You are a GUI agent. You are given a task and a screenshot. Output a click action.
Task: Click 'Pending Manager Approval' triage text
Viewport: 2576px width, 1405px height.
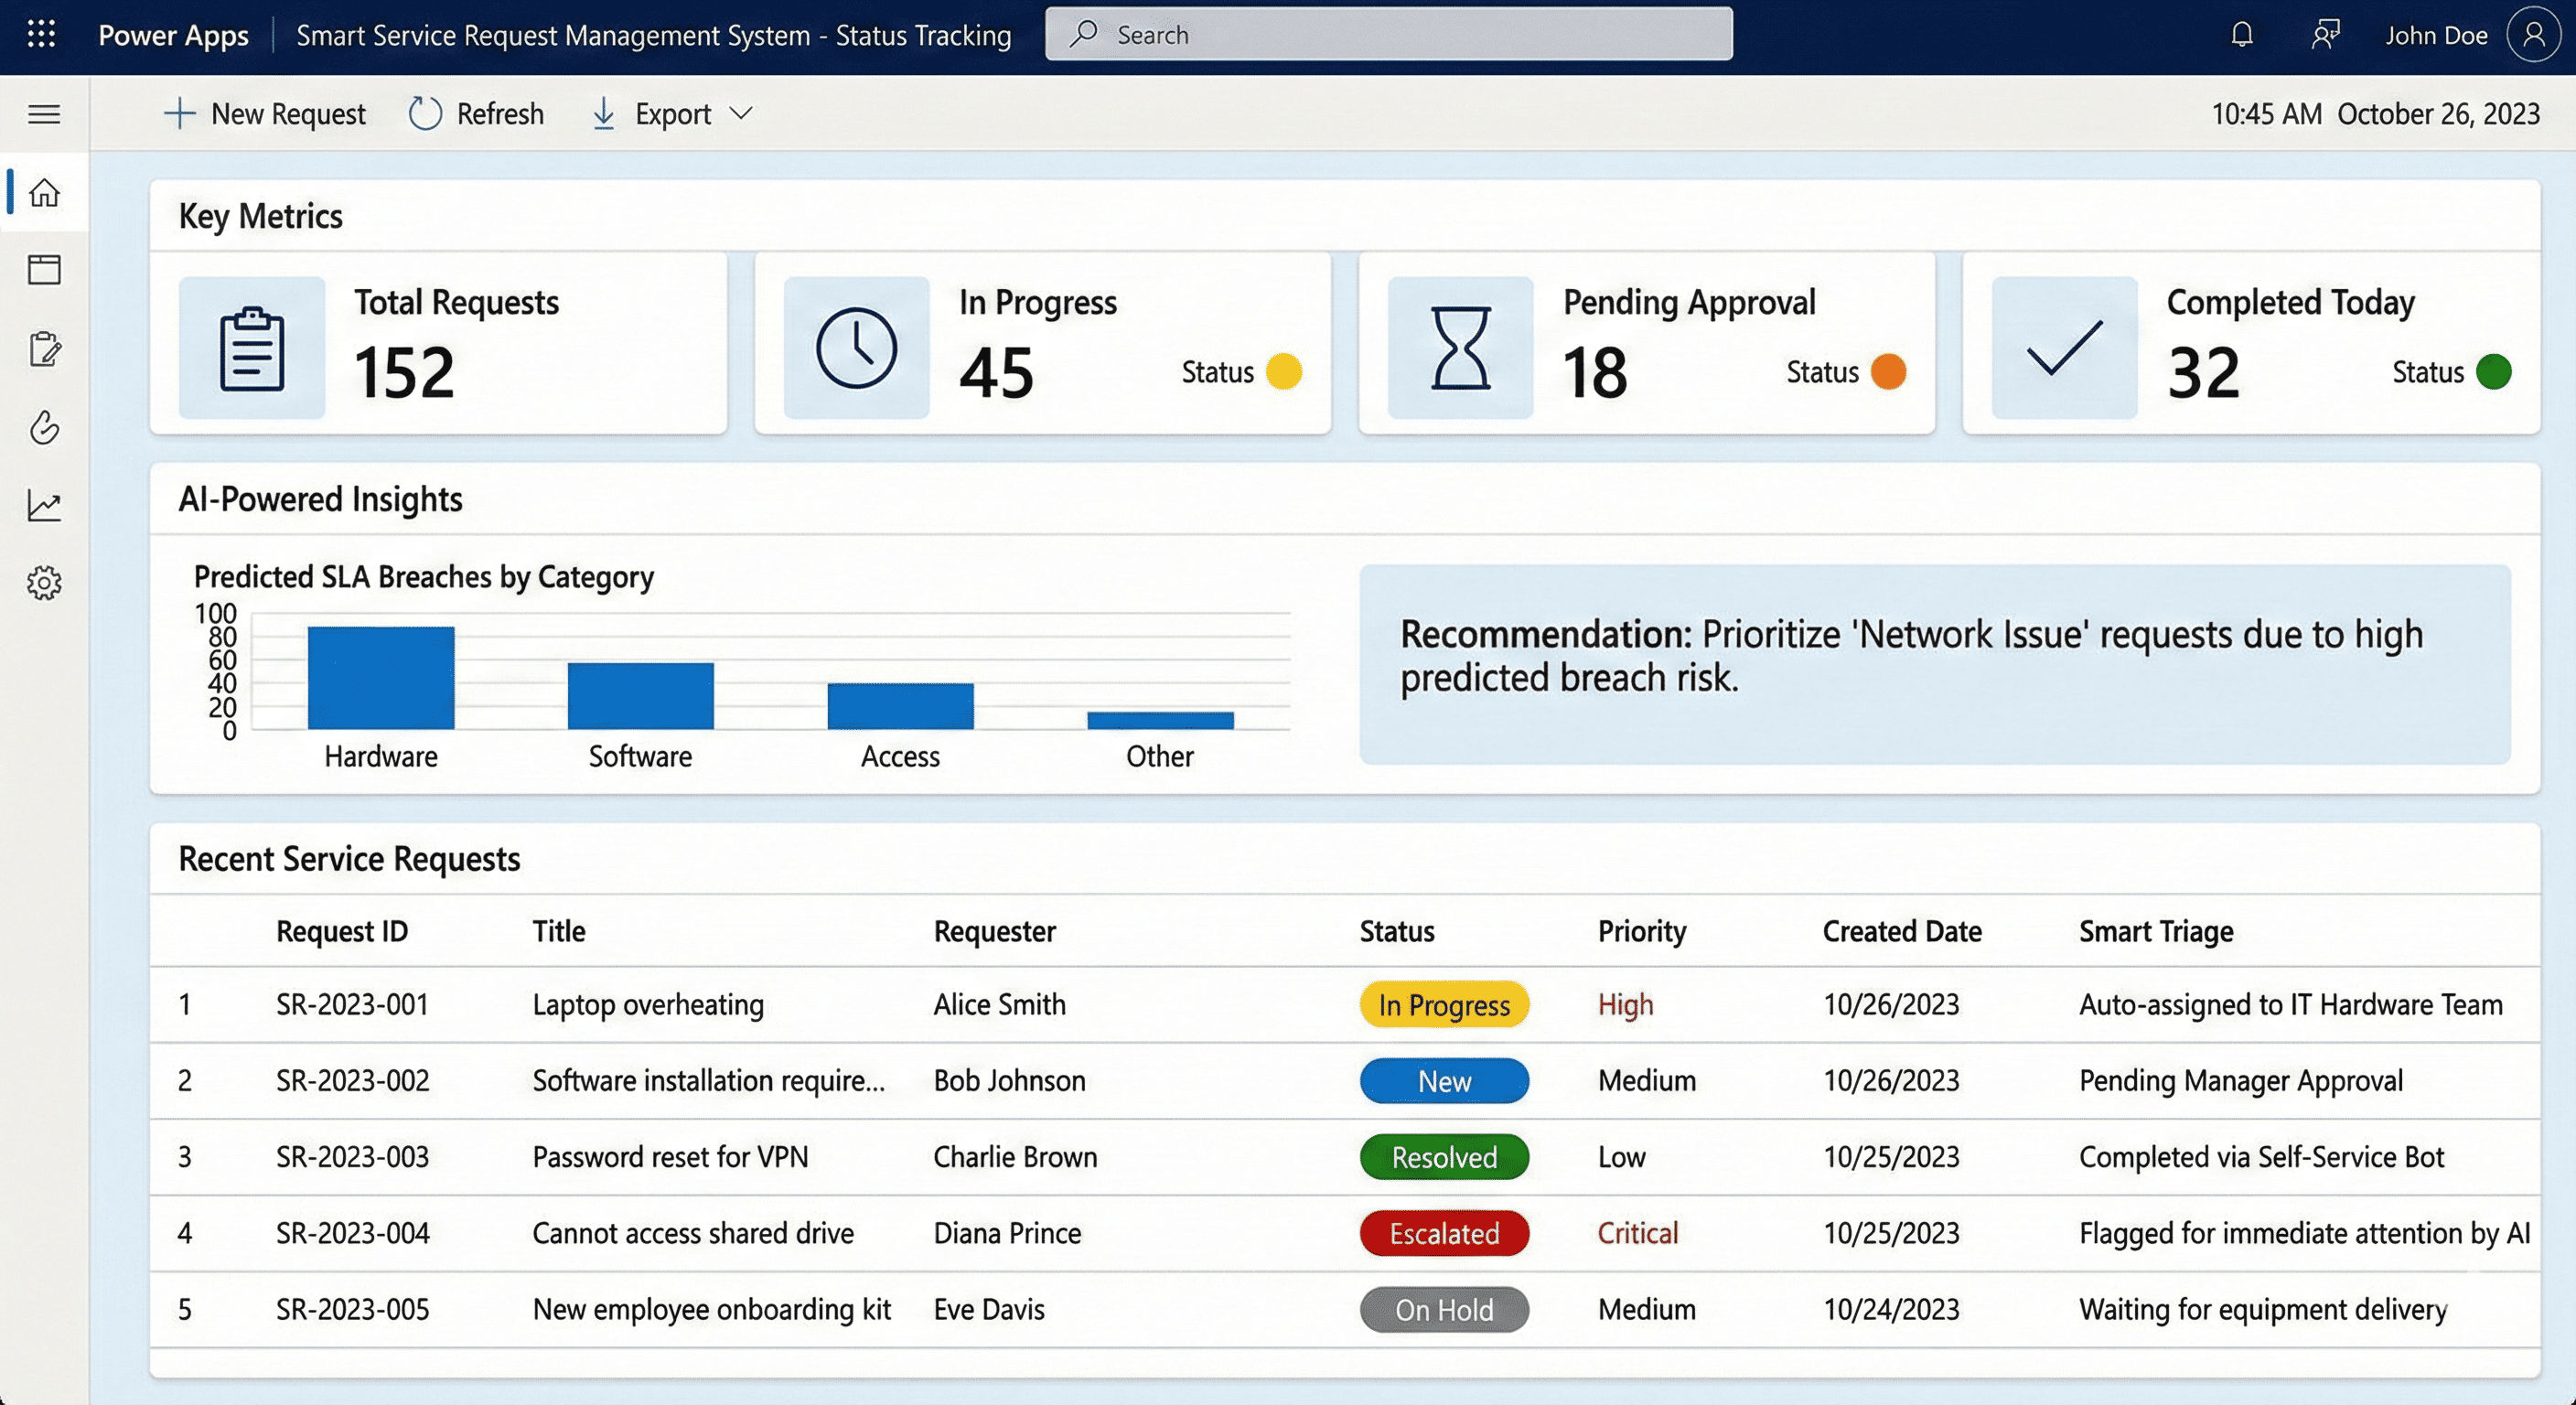2241,1080
